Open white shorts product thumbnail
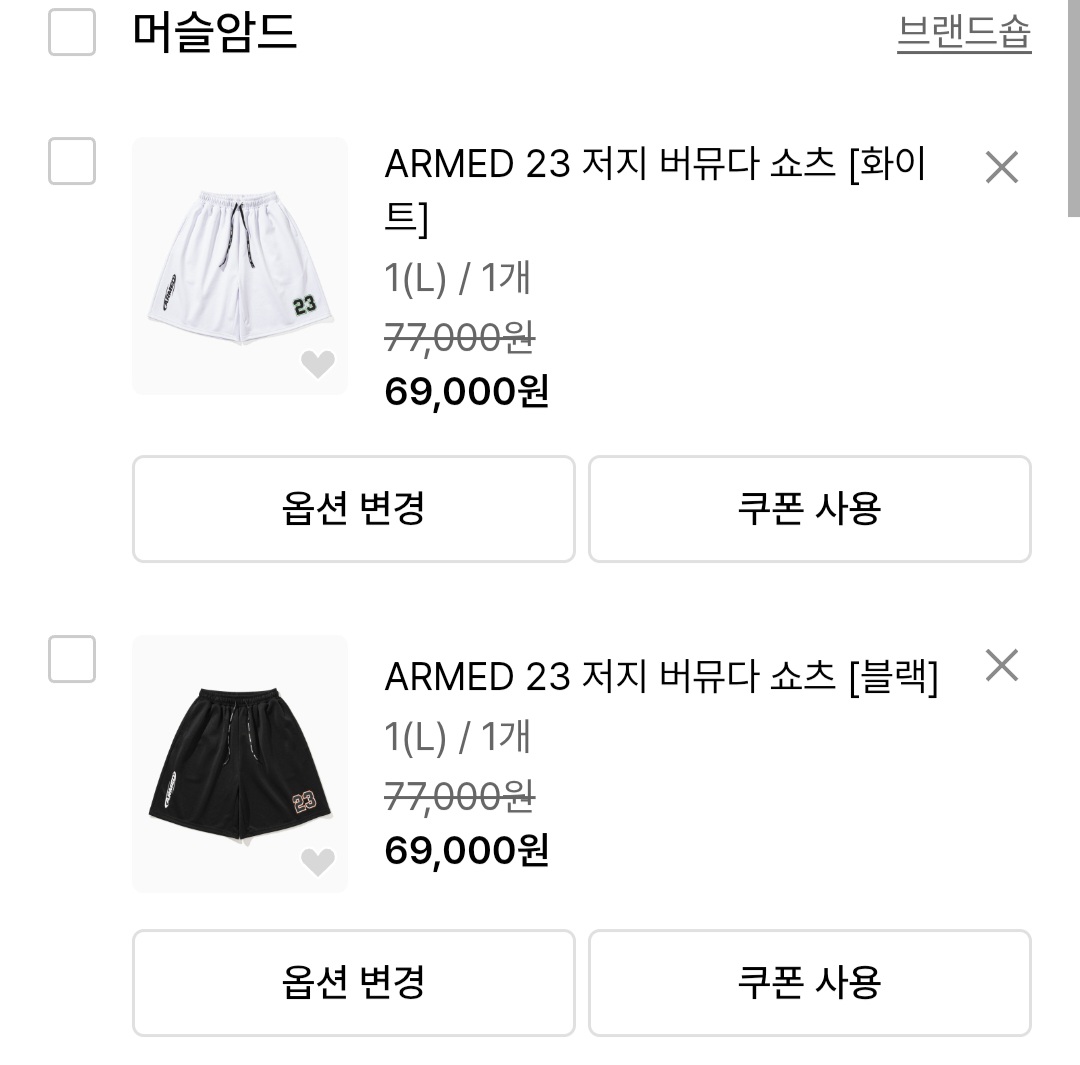The width and height of the screenshot is (1080, 1065). click(x=240, y=266)
